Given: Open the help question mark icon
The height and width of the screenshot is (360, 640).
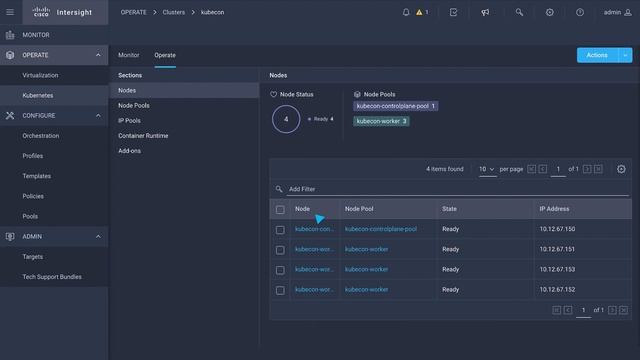Looking at the screenshot, I should 580,12.
